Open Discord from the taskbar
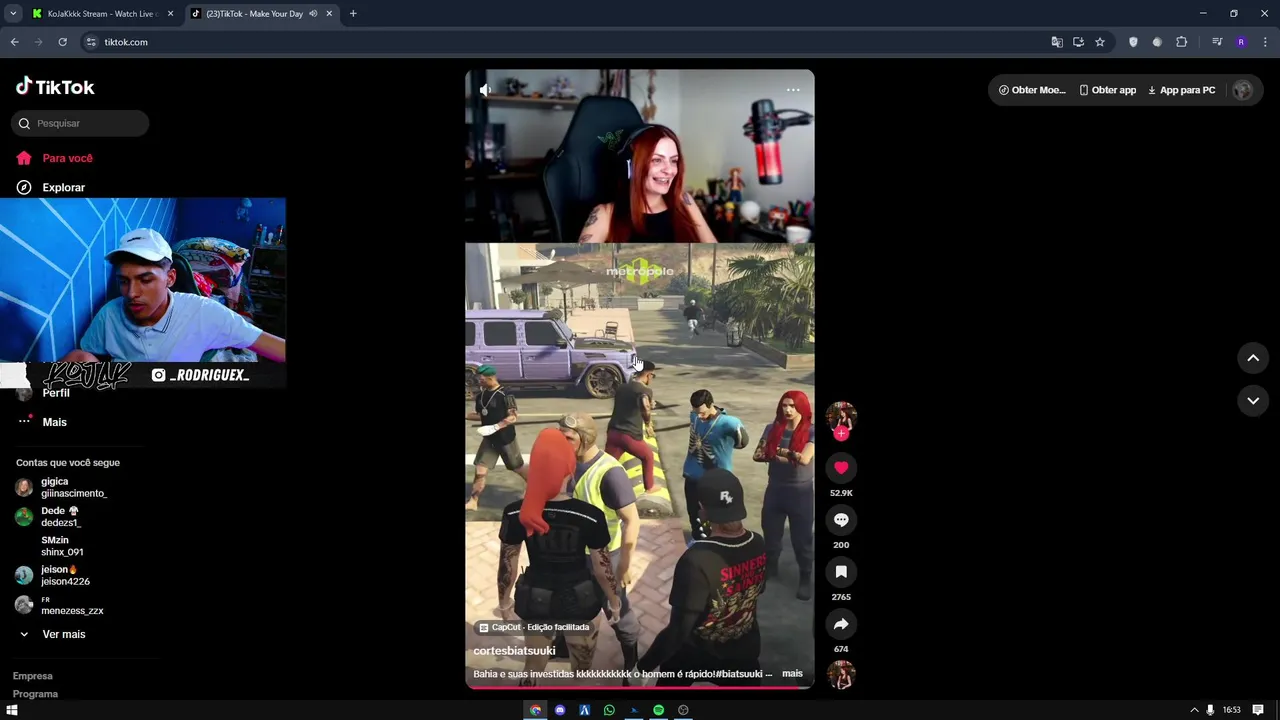Screen dimensions: 1280x720 point(560,710)
